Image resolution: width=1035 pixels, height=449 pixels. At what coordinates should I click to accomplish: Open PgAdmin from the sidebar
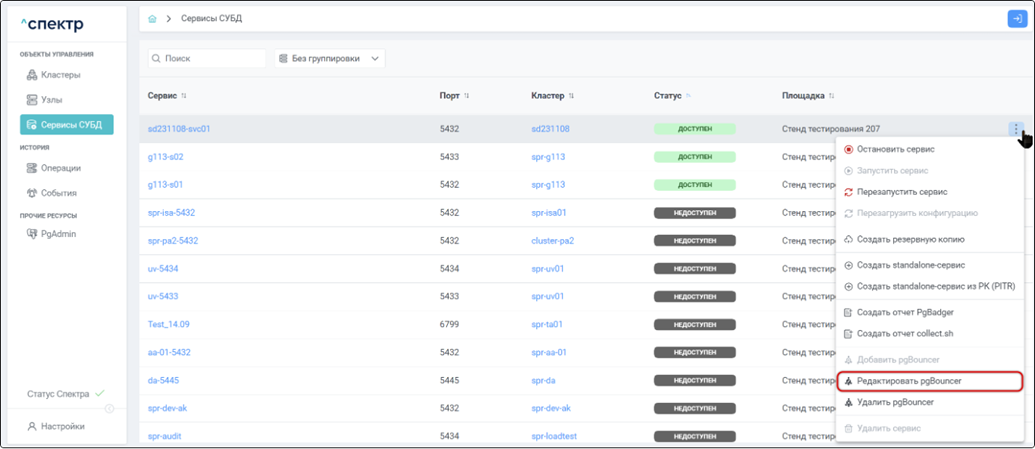click(58, 234)
